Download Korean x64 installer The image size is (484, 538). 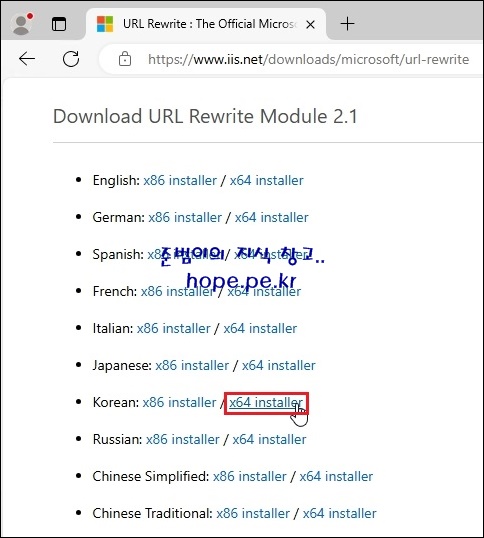point(266,402)
